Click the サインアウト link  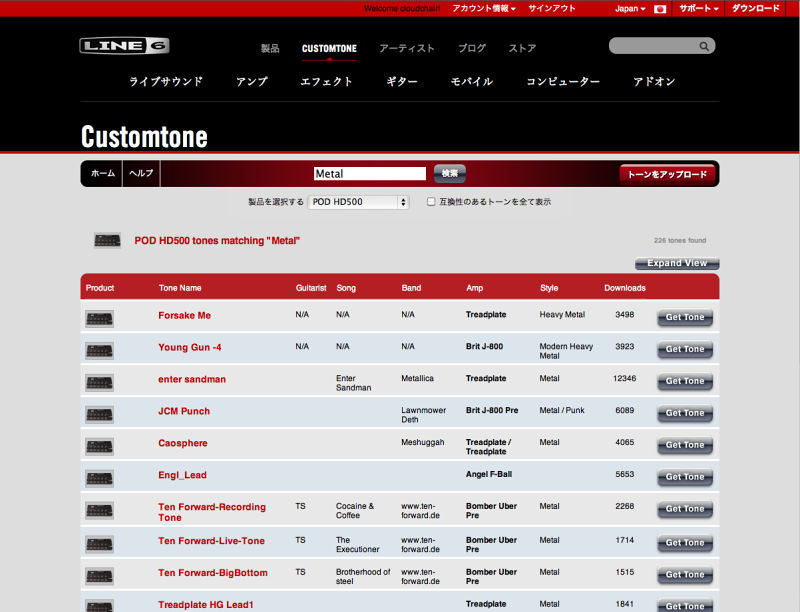[552, 9]
